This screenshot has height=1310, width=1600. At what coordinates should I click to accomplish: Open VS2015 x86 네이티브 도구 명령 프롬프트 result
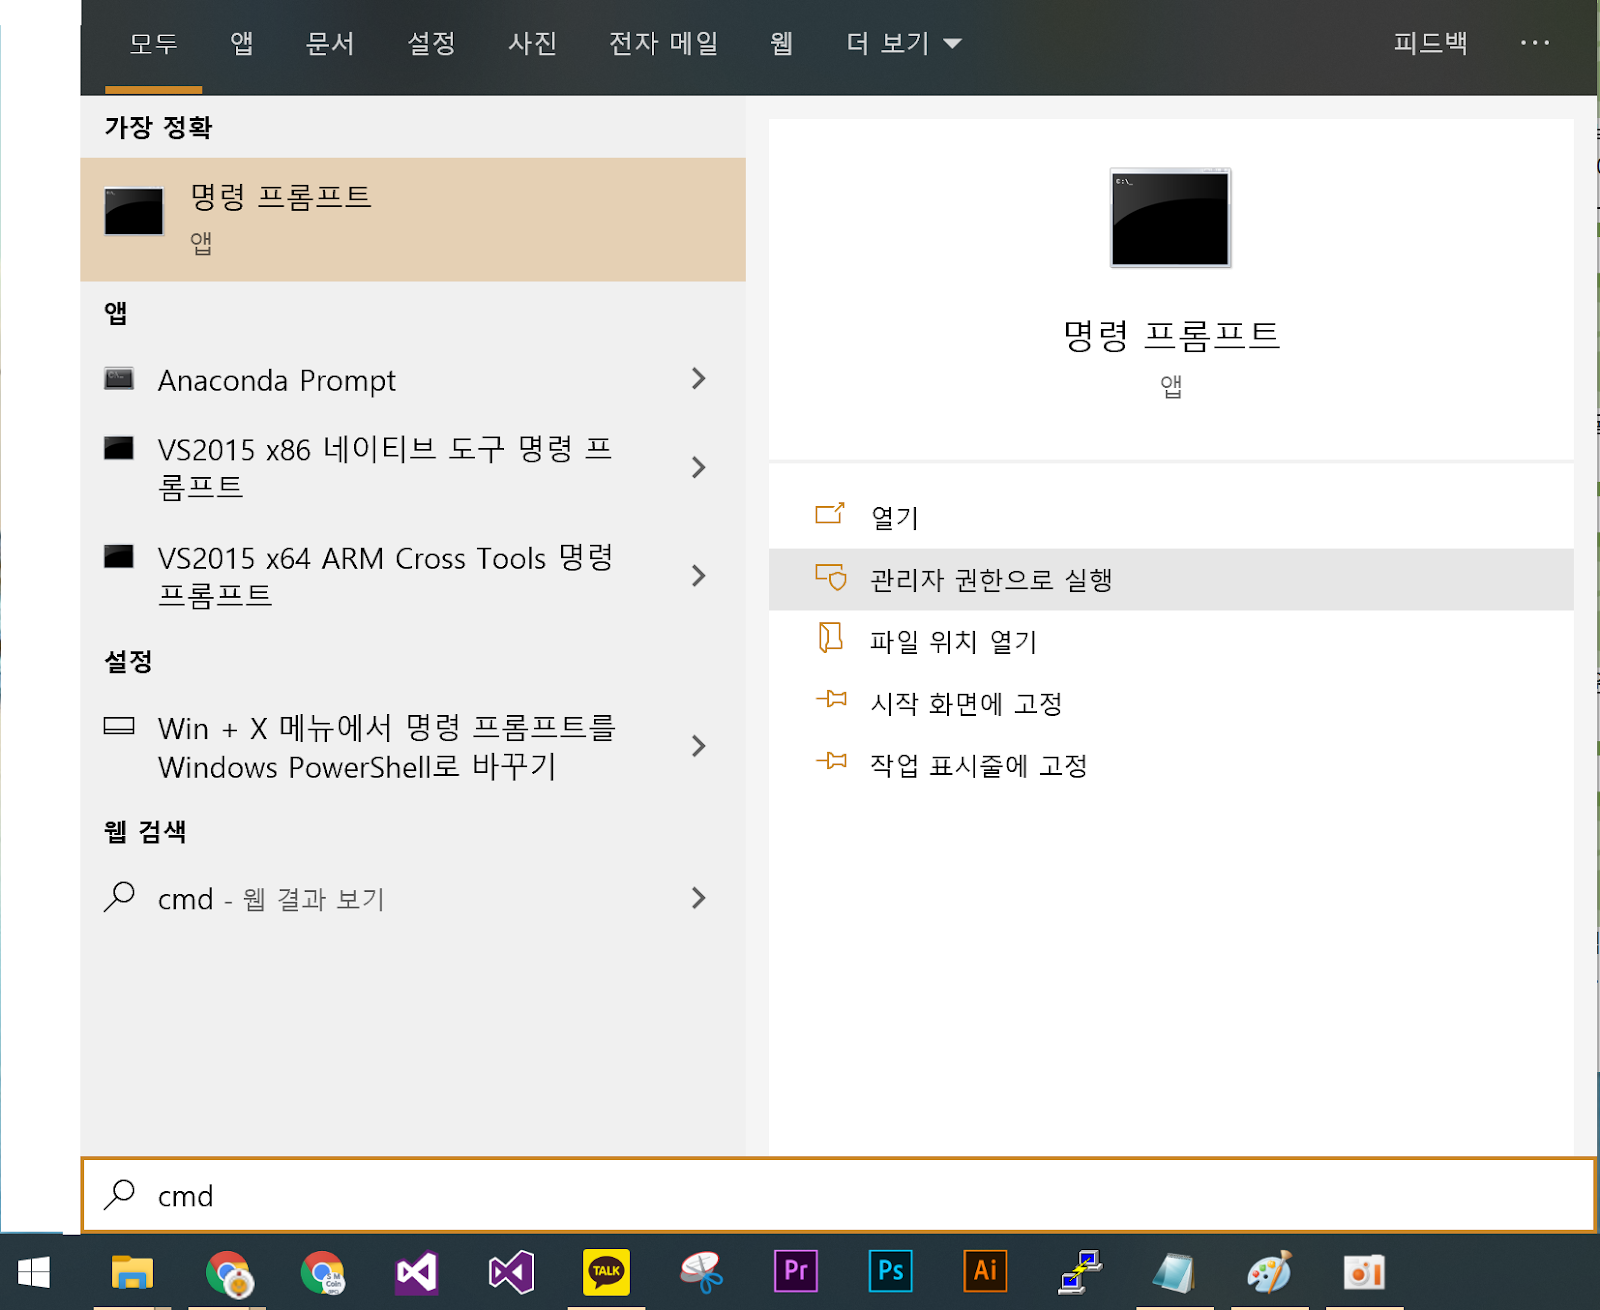413,468
